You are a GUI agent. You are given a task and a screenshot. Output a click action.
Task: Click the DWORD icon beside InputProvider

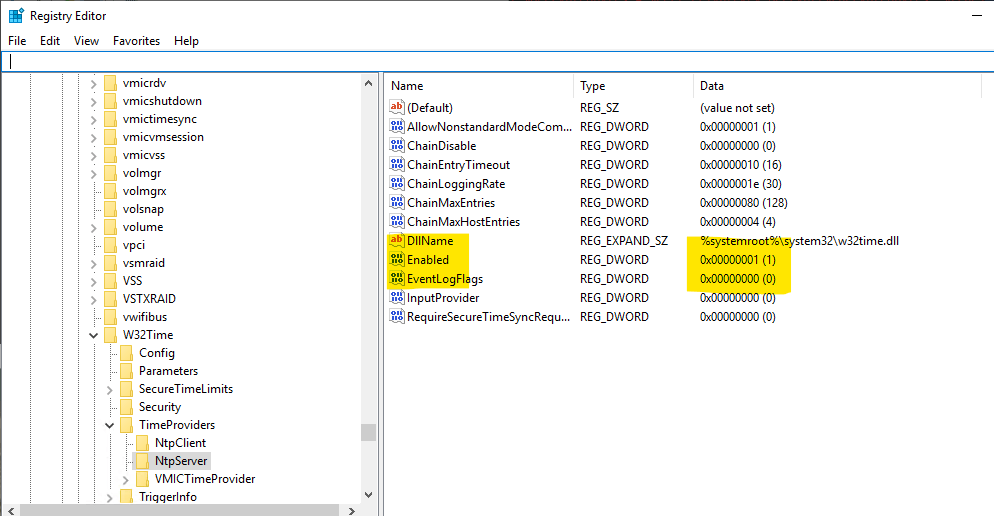(397, 298)
